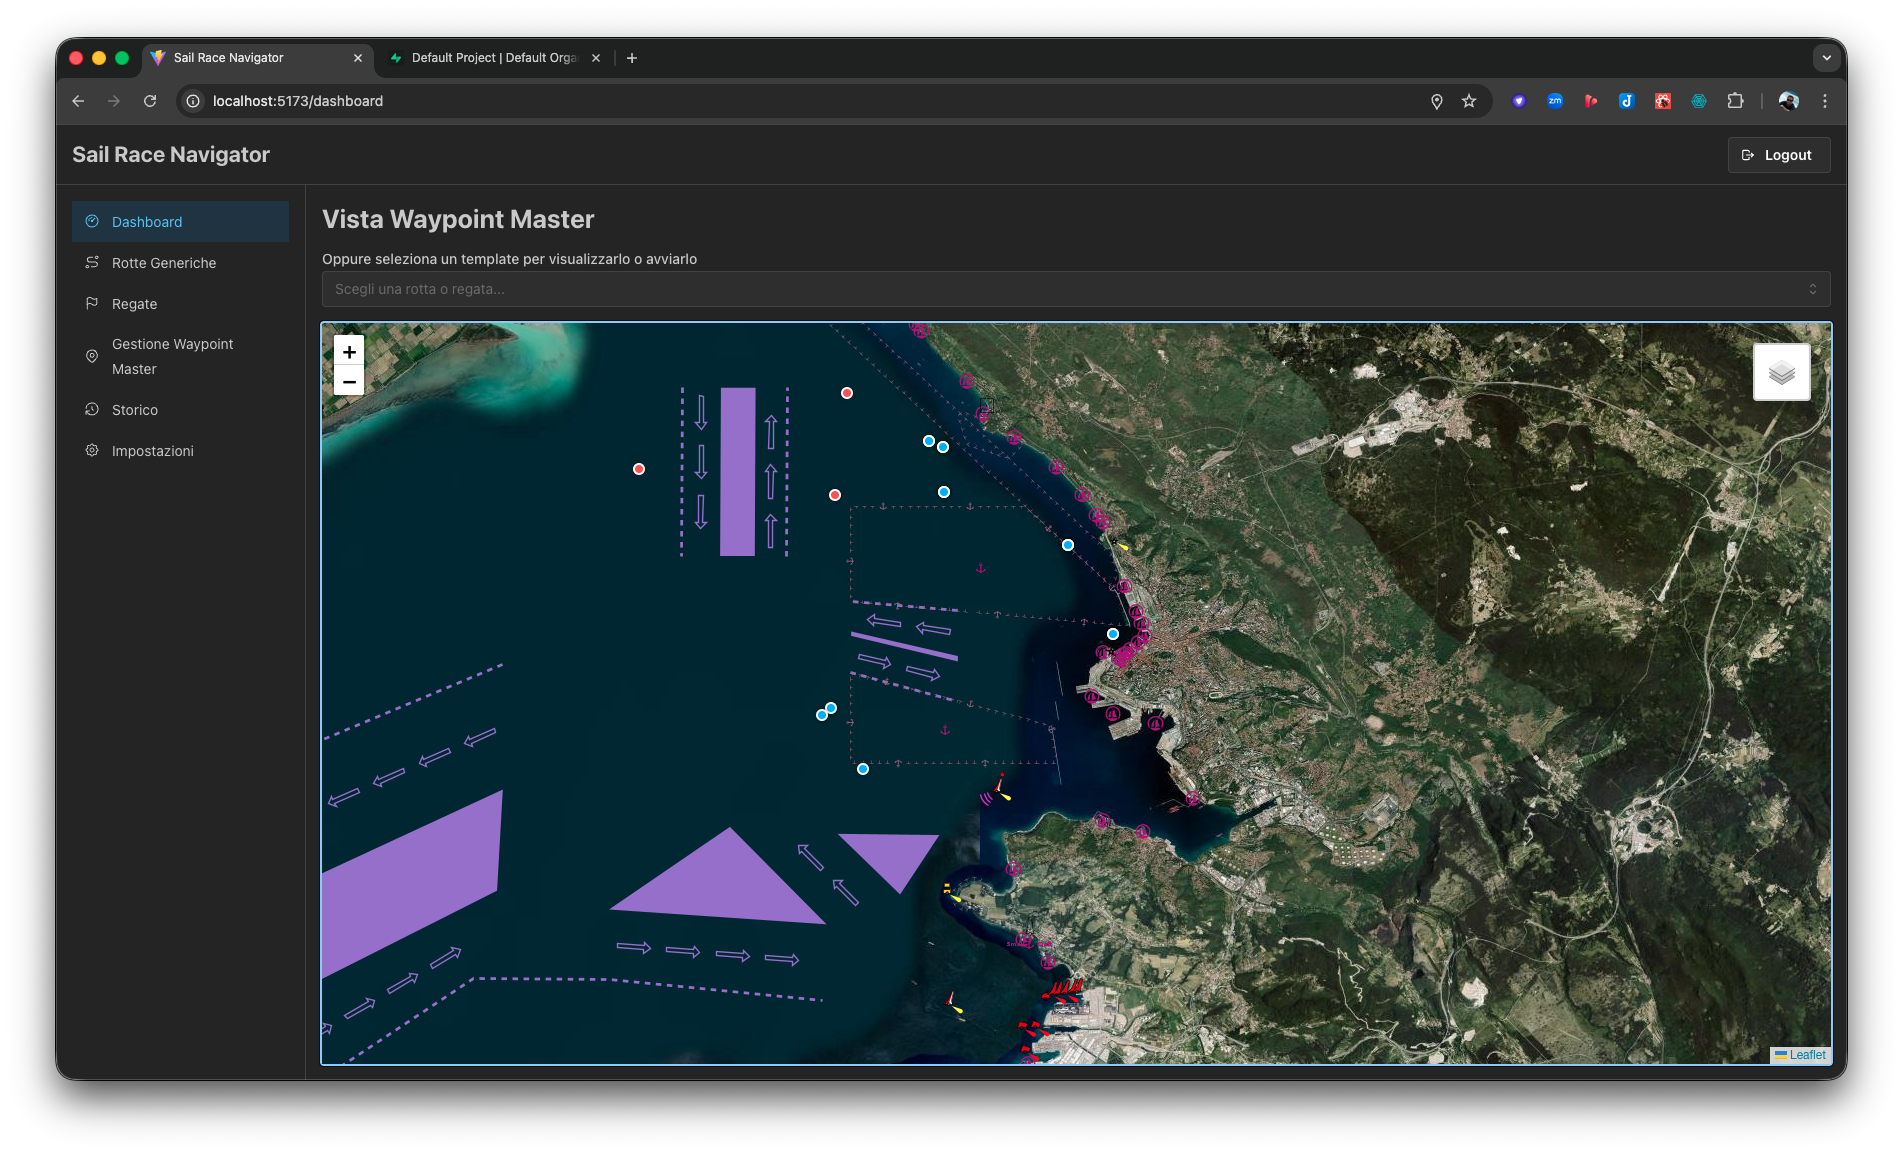Click the Logout button
Screen dimensions: 1903x1154
click(x=1778, y=154)
